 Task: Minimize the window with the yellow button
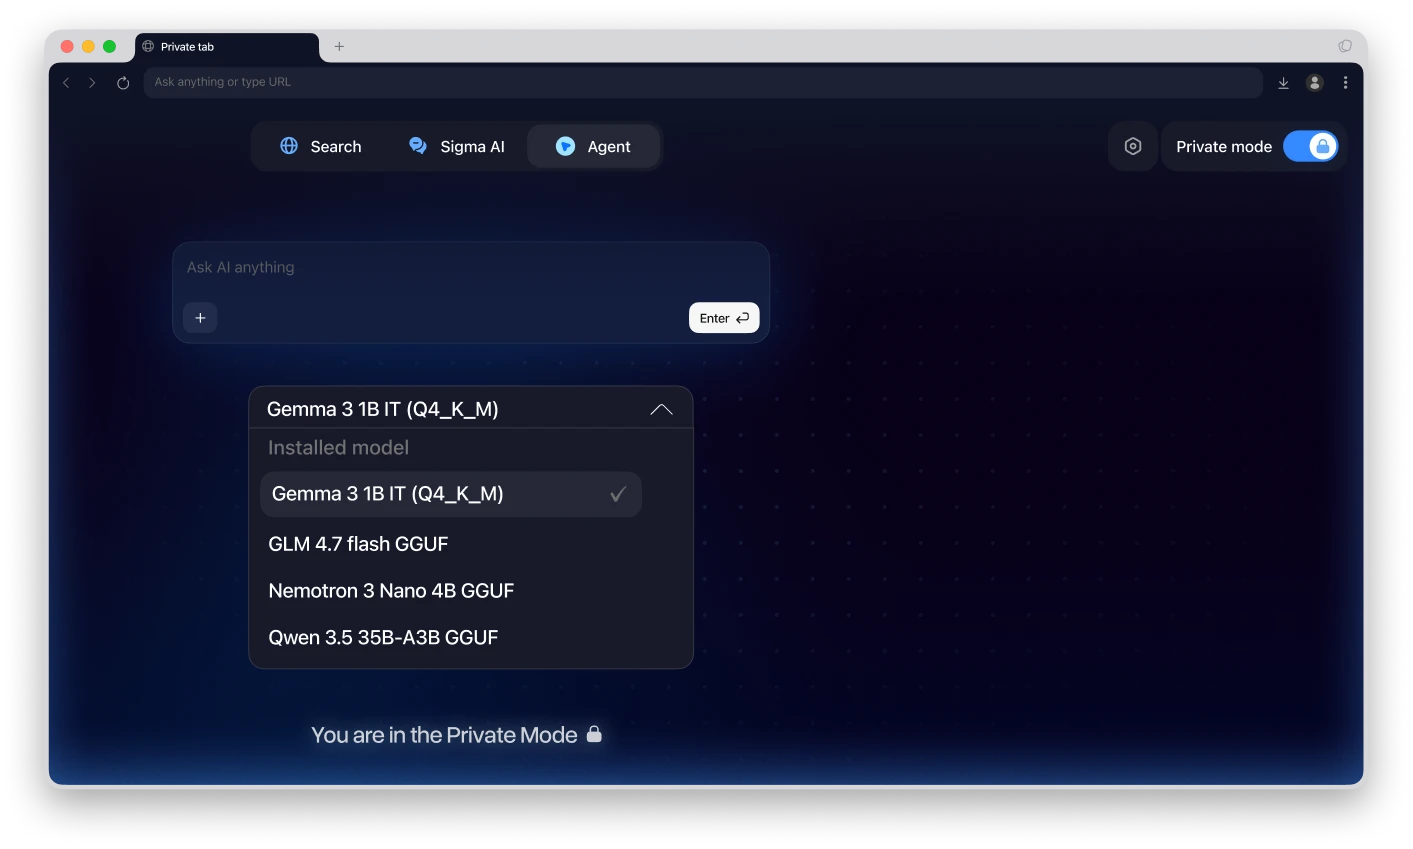(88, 46)
